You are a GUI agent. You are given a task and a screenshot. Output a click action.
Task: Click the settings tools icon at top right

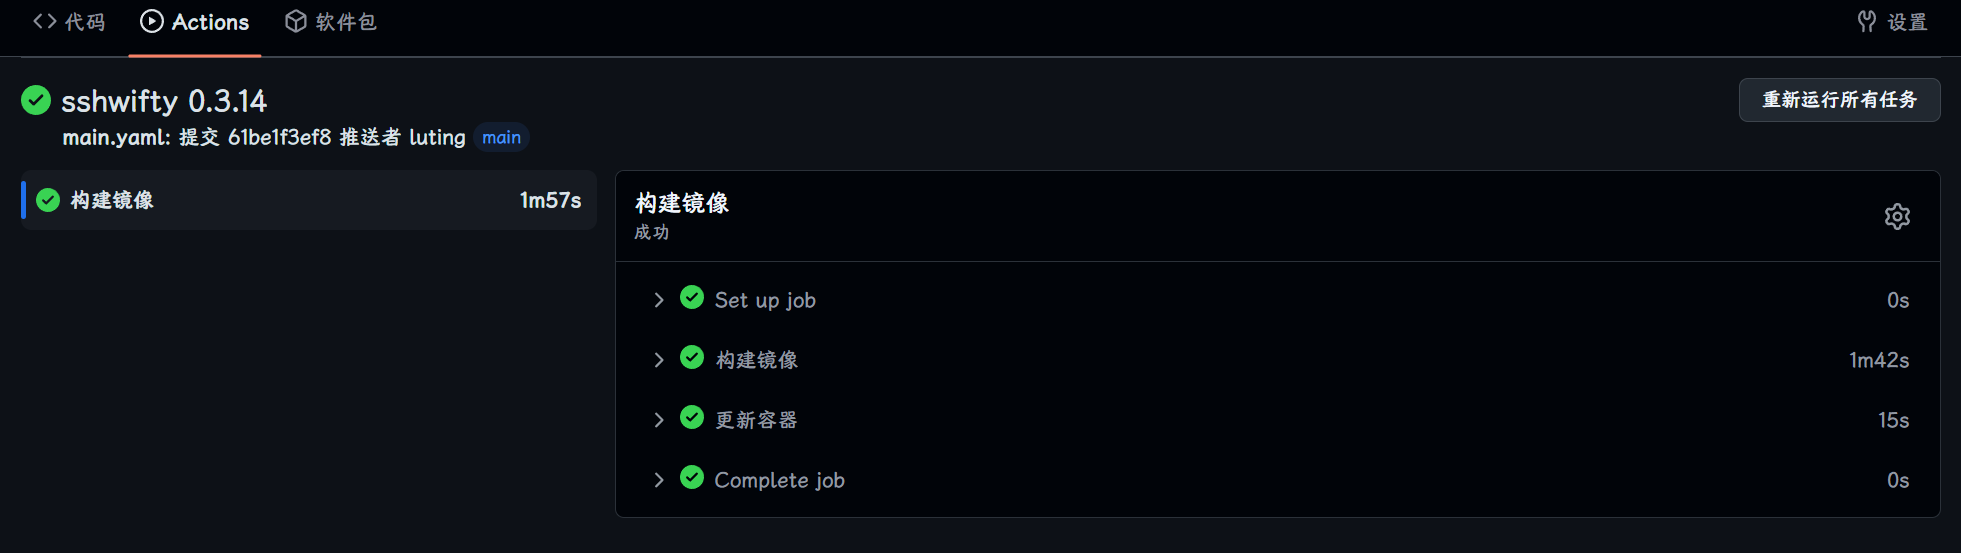click(x=1867, y=21)
